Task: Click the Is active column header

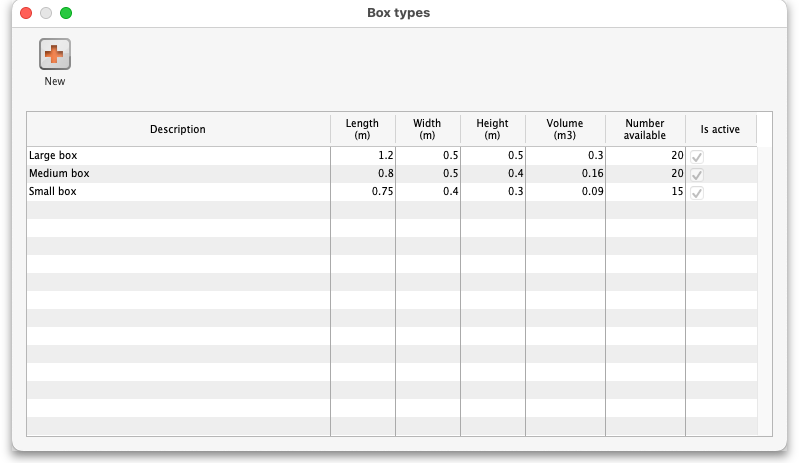Action: [x=720, y=130]
